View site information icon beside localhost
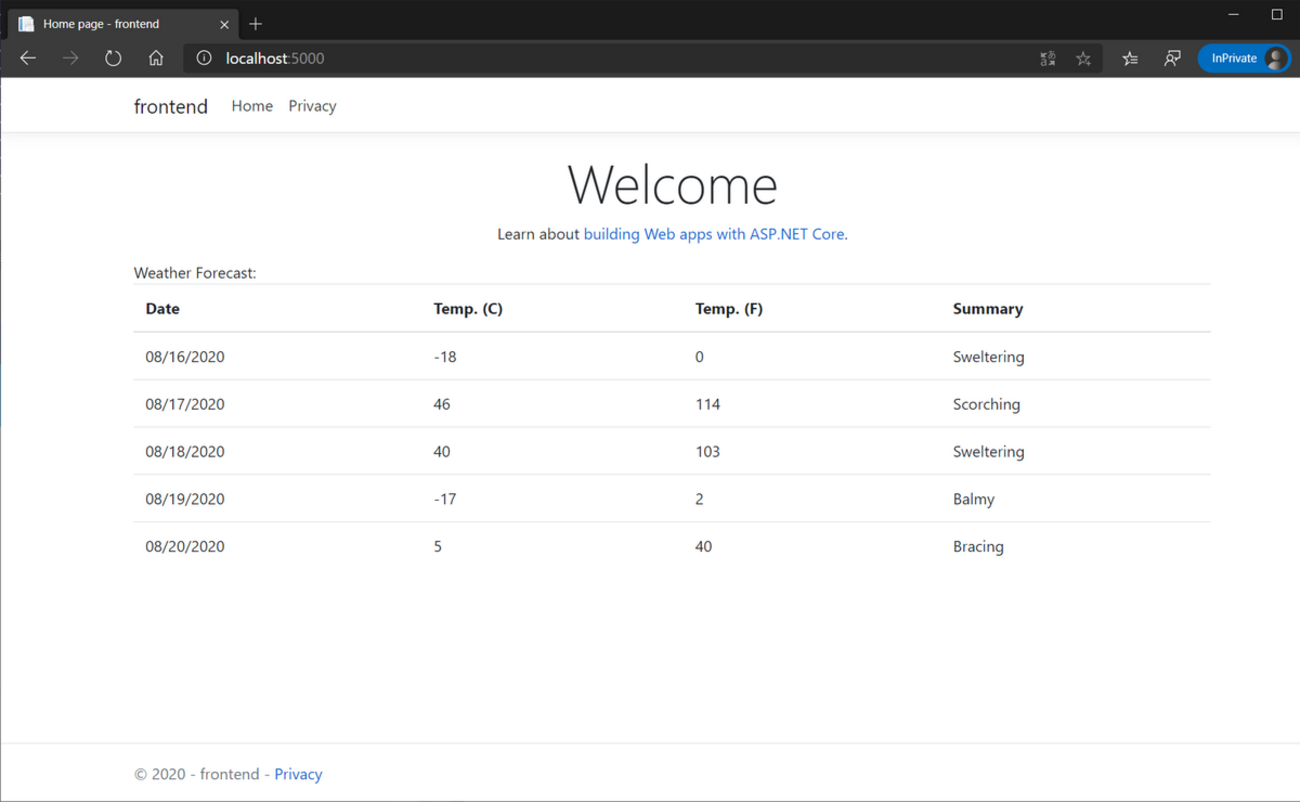This screenshot has height=802, width=1300. (204, 58)
